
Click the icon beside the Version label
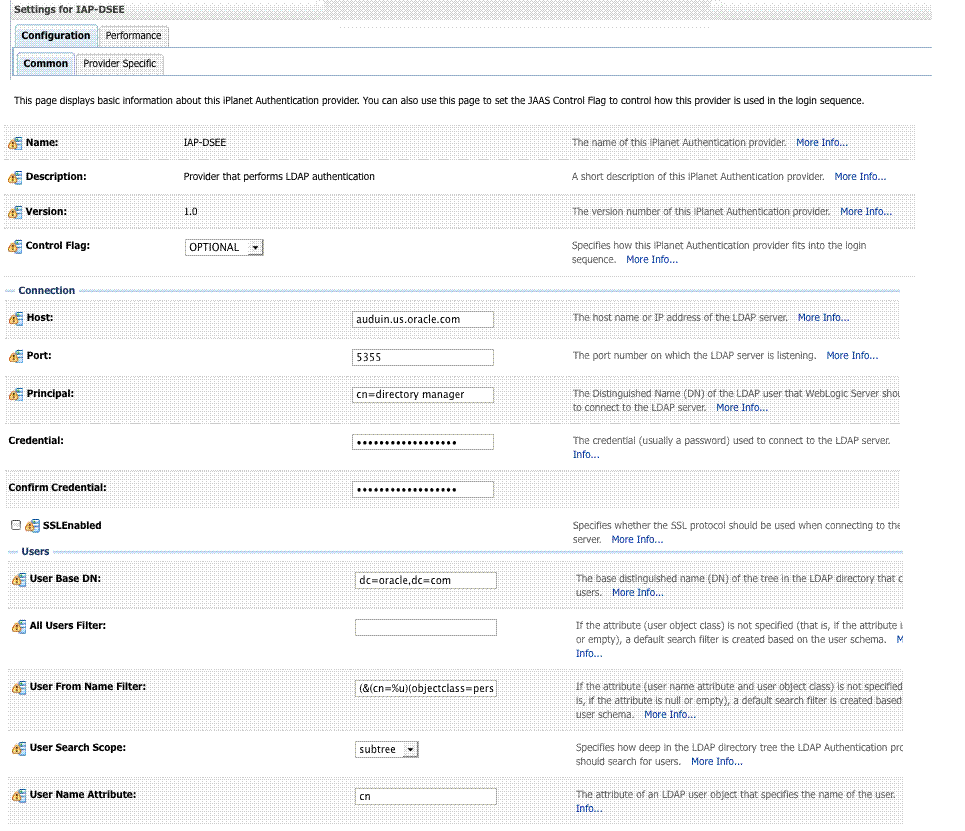click(x=18, y=211)
